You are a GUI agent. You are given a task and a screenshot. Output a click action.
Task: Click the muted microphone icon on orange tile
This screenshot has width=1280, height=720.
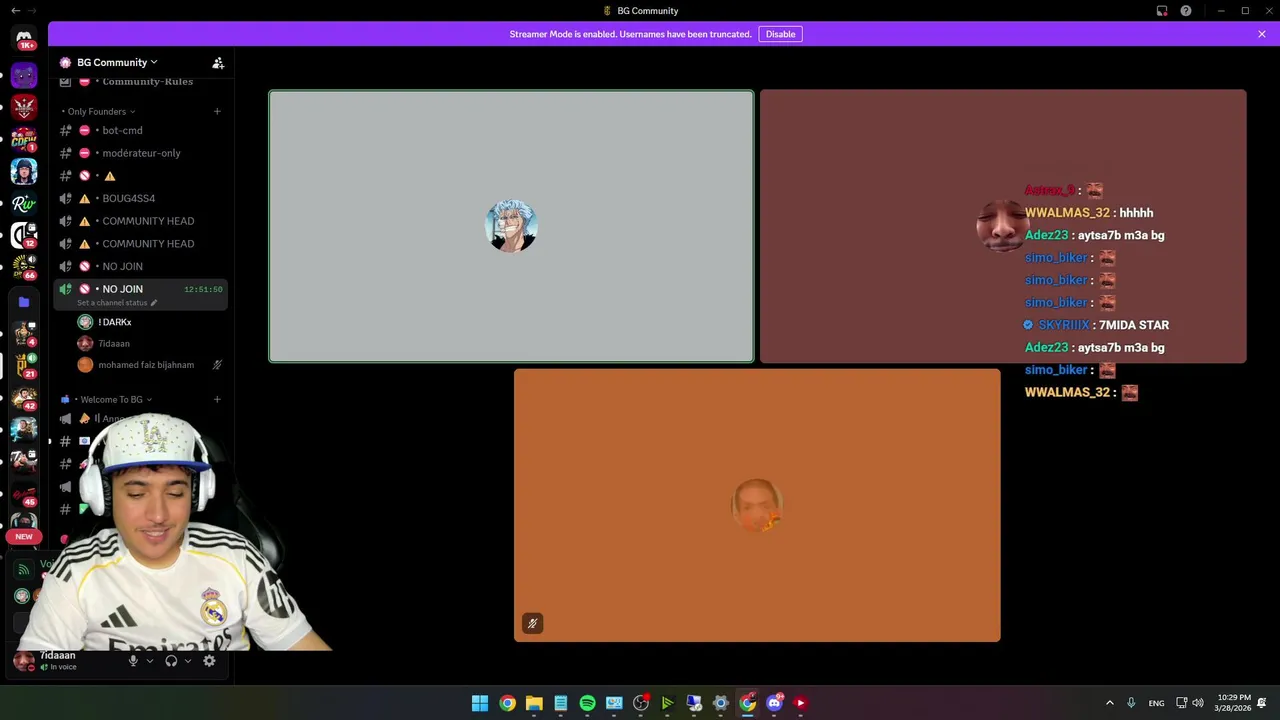pos(532,623)
